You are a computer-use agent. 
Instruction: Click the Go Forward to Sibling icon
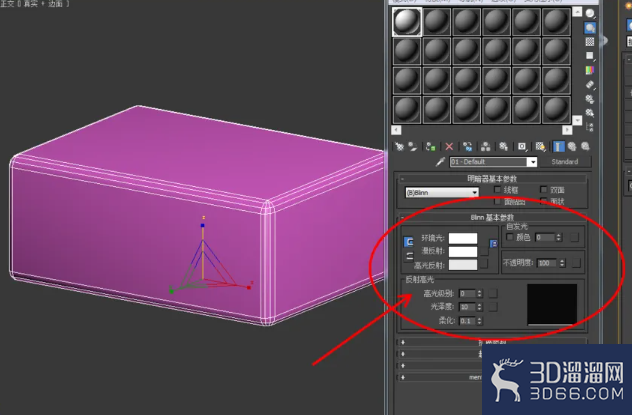[585, 147]
